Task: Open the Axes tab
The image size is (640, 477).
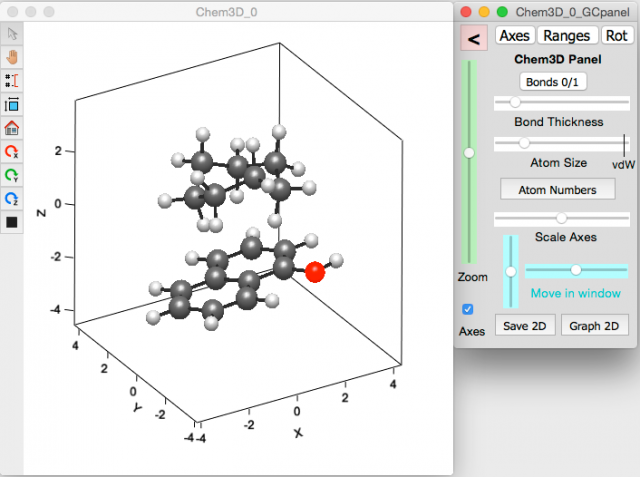Action: 515,35
